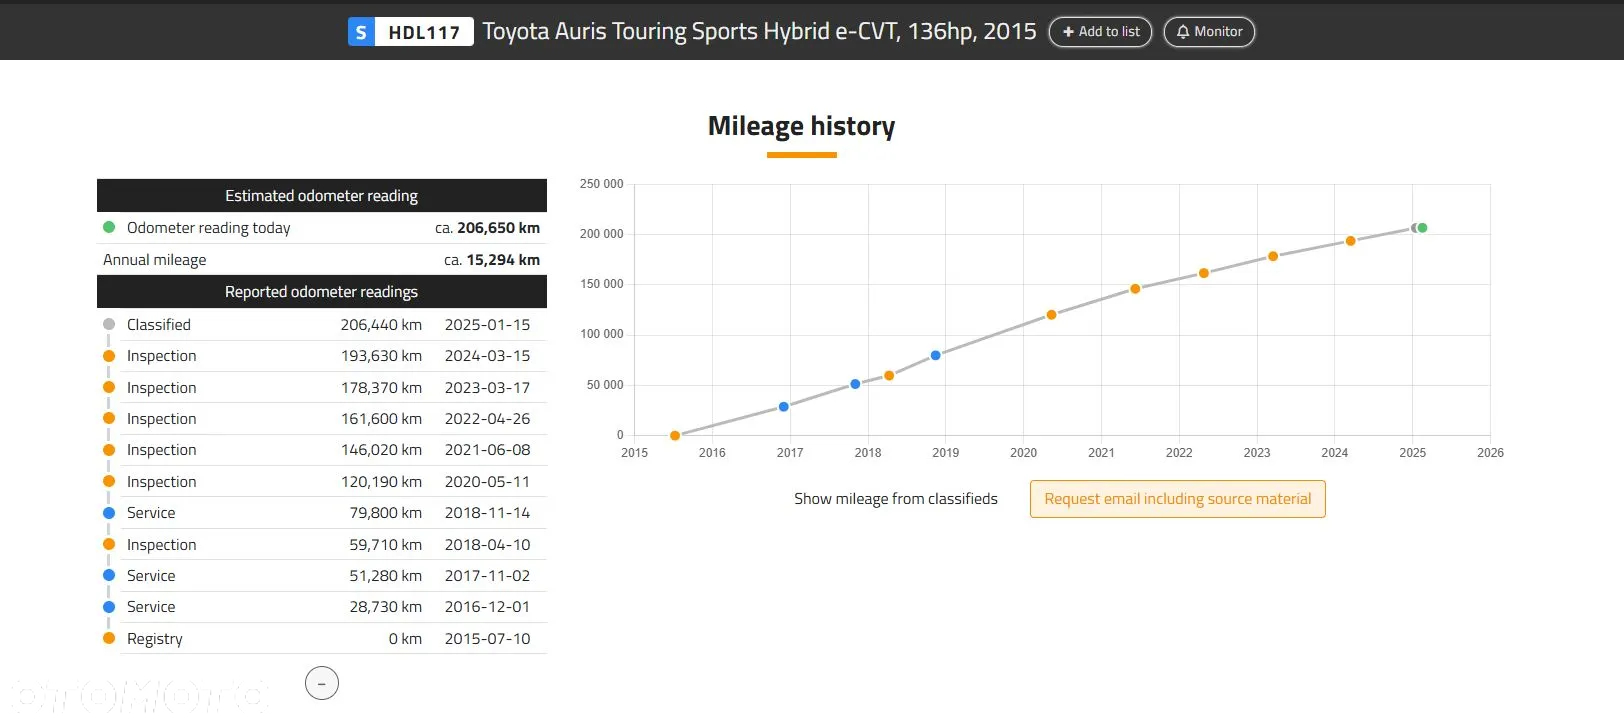Click the 146,020 km reading
This screenshot has height=723, width=1624.
tap(381, 450)
